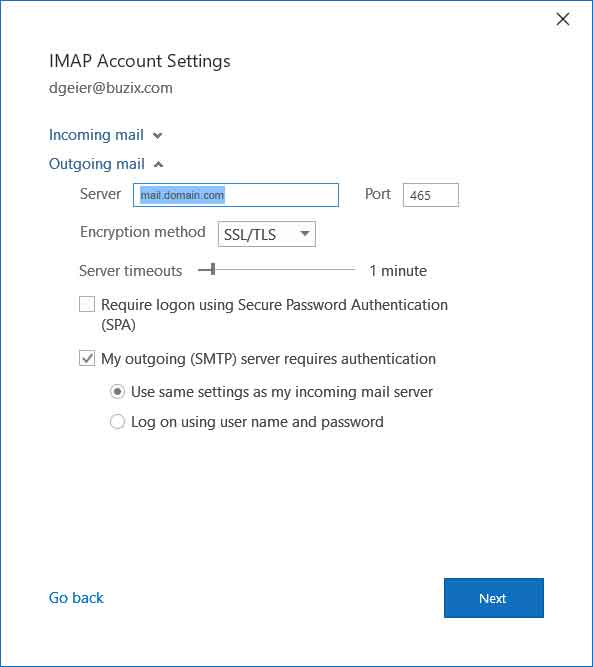Click the outgoing Server text field

coord(236,195)
